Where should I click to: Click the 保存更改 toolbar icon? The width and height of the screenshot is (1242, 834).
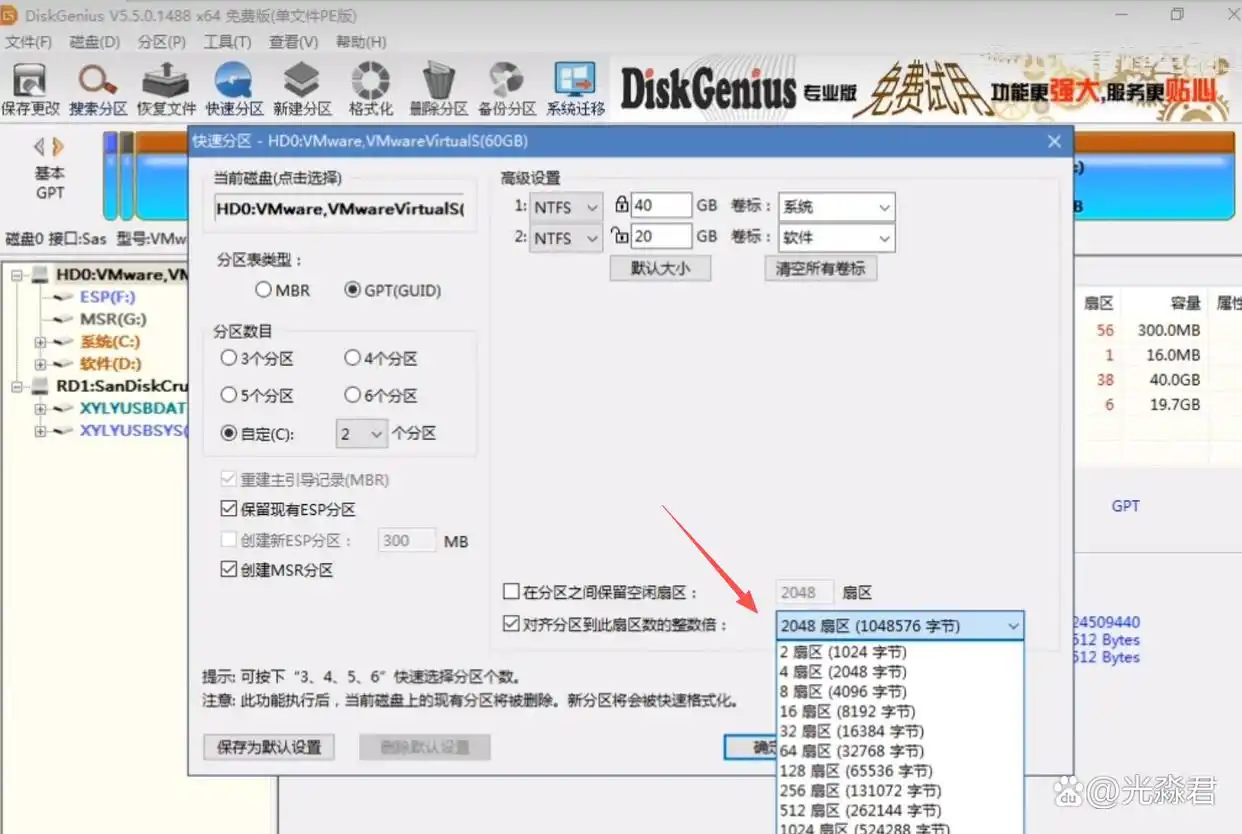pos(30,88)
